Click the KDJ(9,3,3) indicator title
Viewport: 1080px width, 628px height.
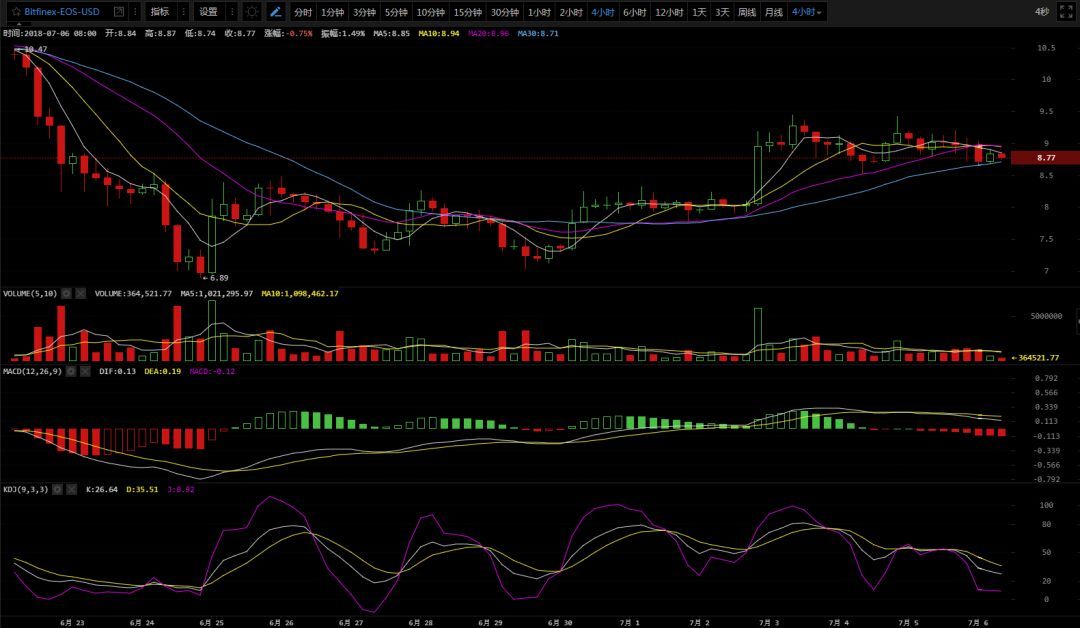coord(25,490)
